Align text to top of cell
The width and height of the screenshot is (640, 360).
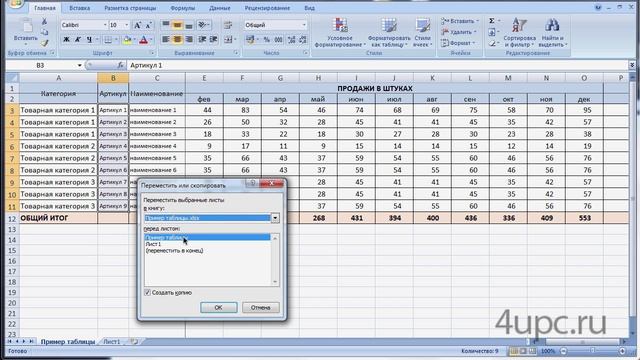tap(166, 25)
